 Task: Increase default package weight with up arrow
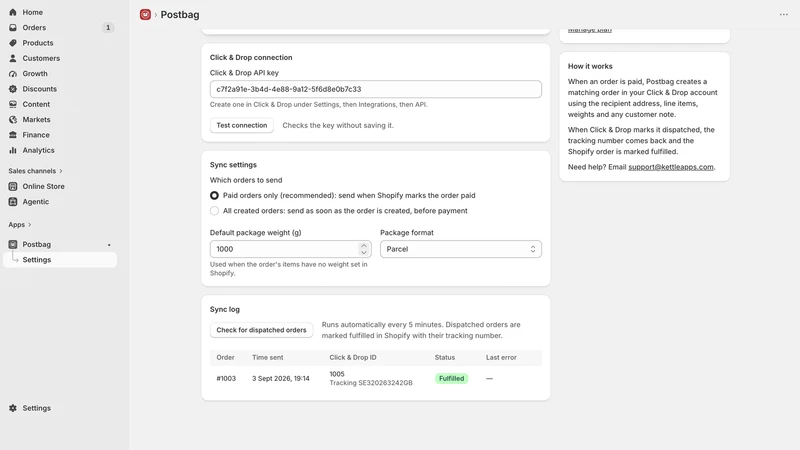pos(363,245)
